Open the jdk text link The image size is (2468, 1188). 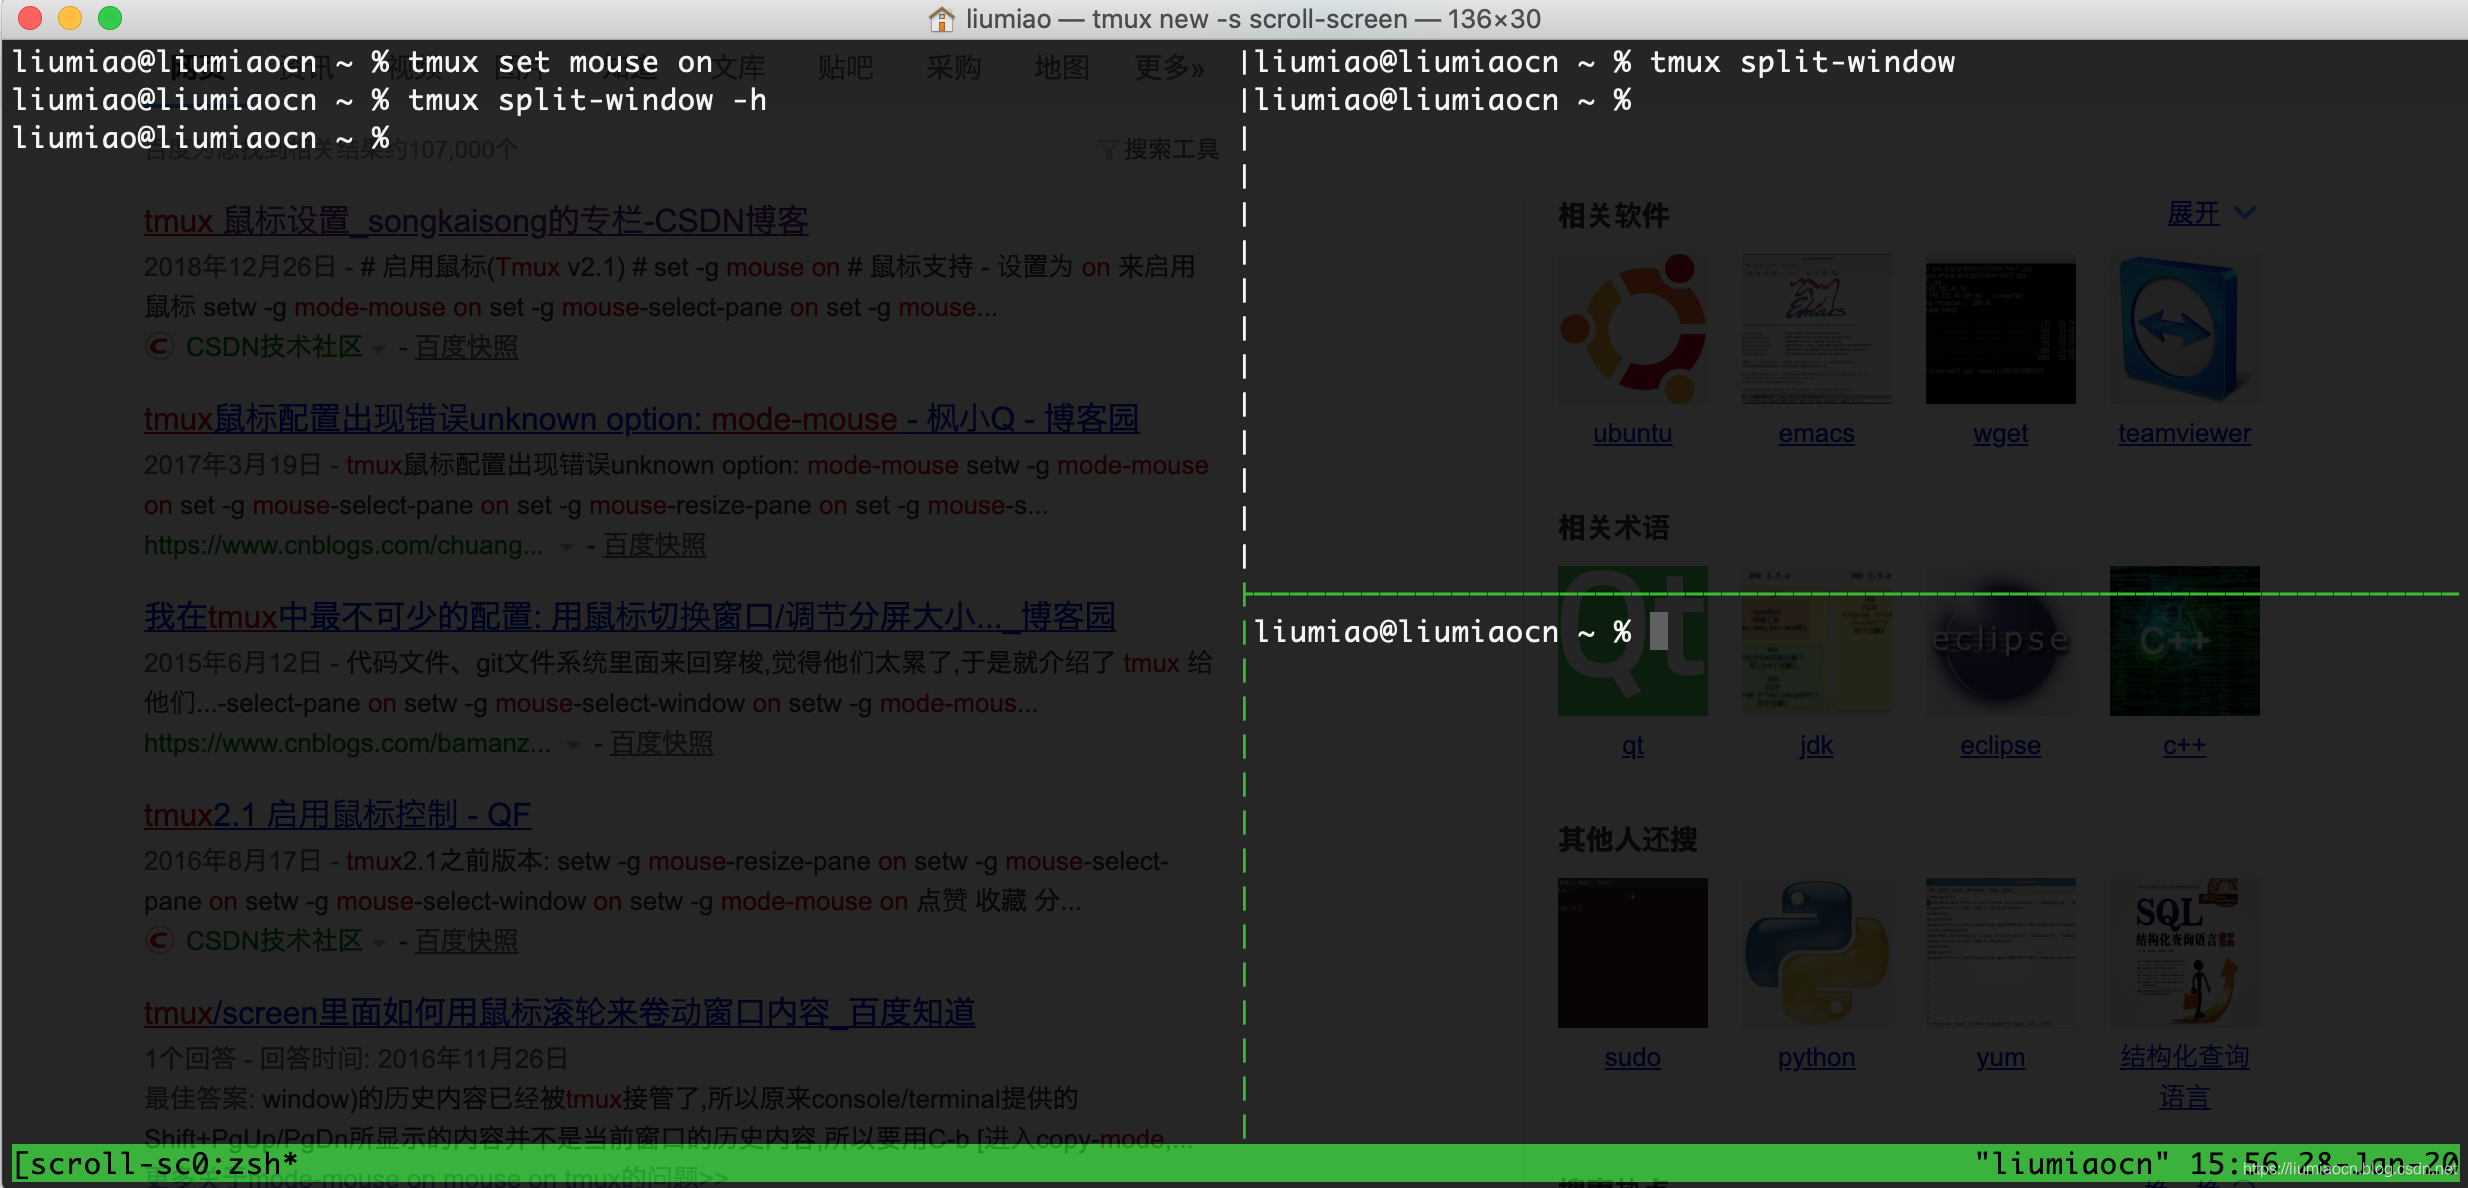(x=1817, y=746)
